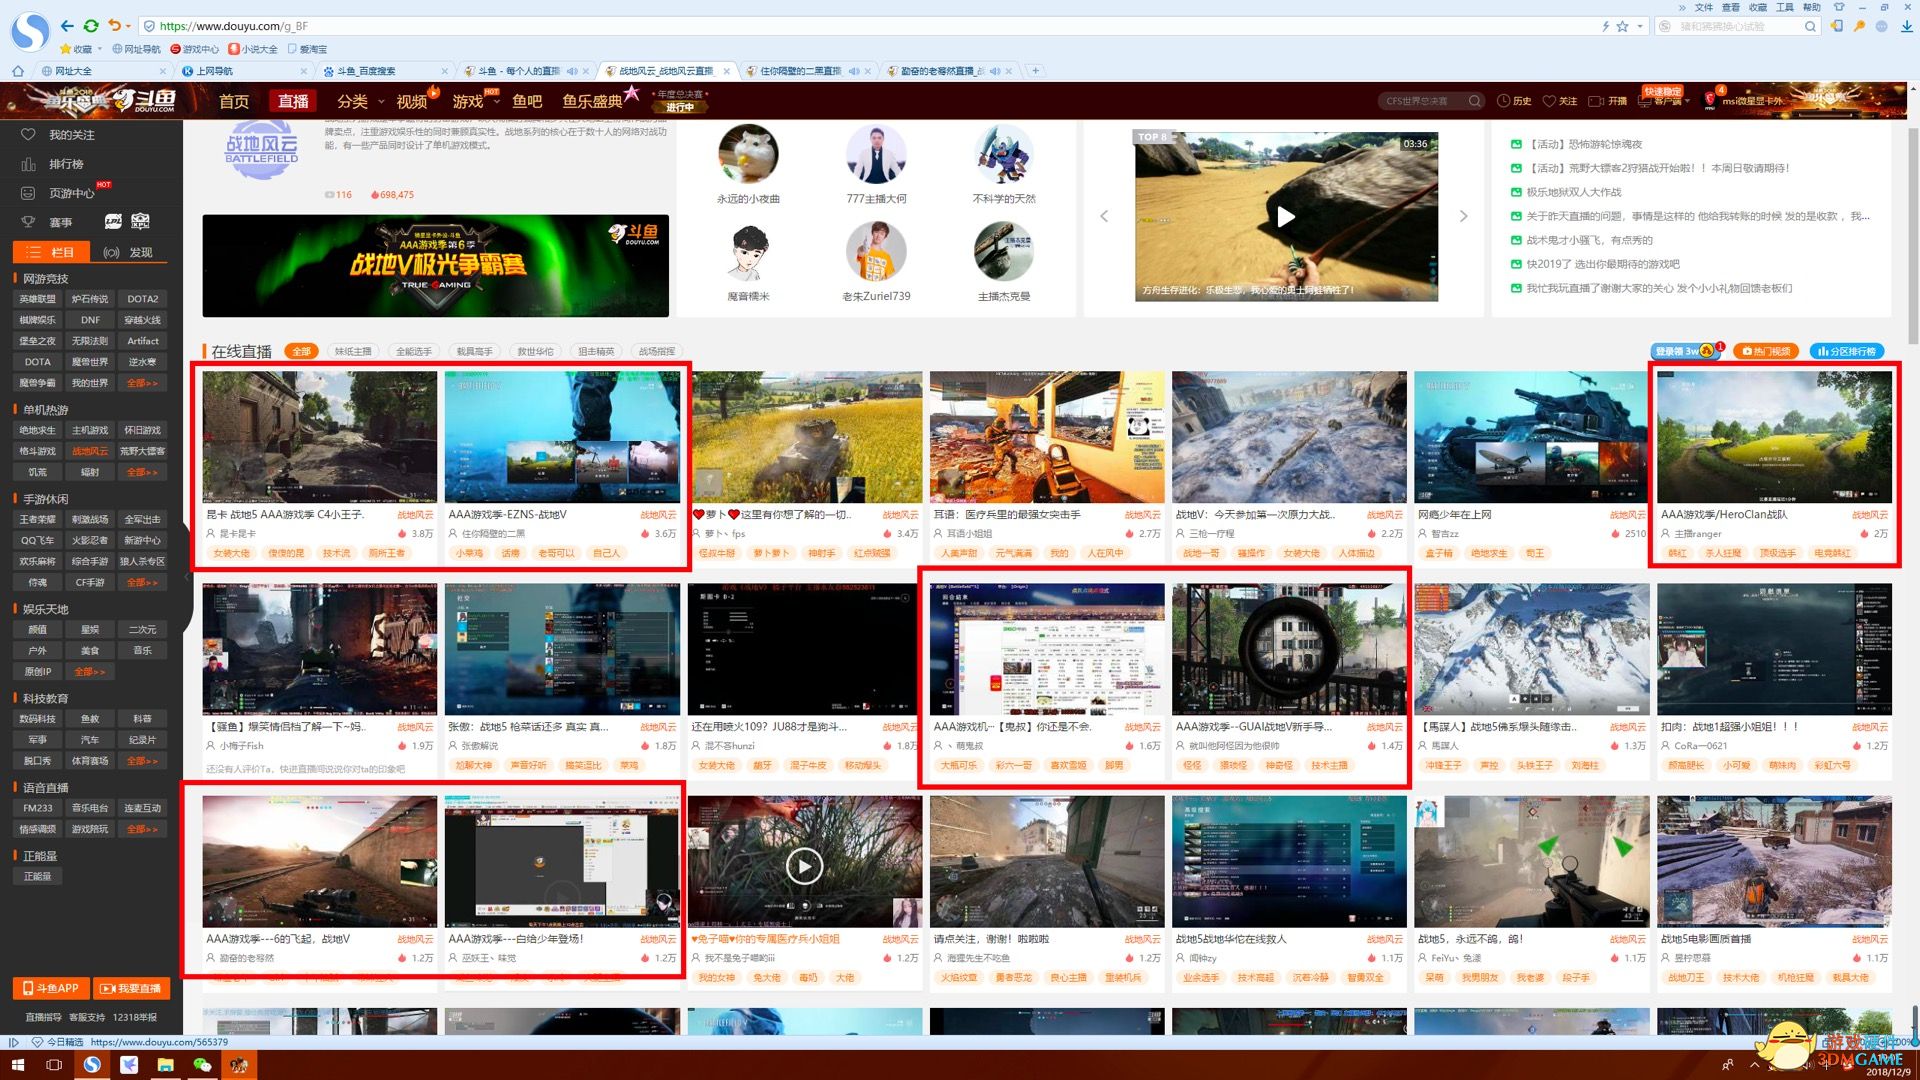Click 斗鱼APP button in sidebar
Viewport: 1920px width, 1080px height.
tap(50, 988)
